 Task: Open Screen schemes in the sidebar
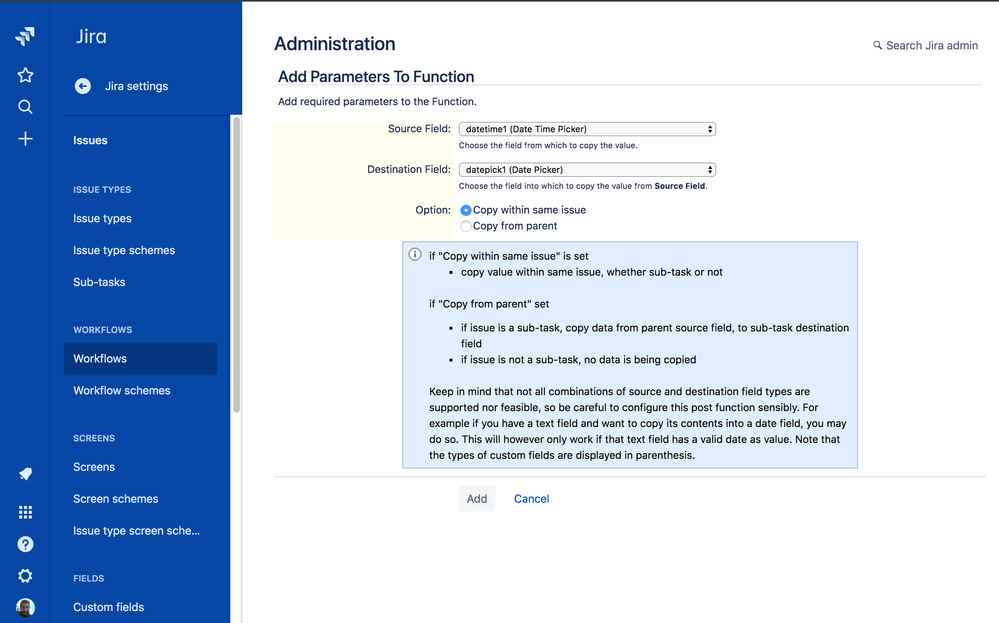coord(115,499)
